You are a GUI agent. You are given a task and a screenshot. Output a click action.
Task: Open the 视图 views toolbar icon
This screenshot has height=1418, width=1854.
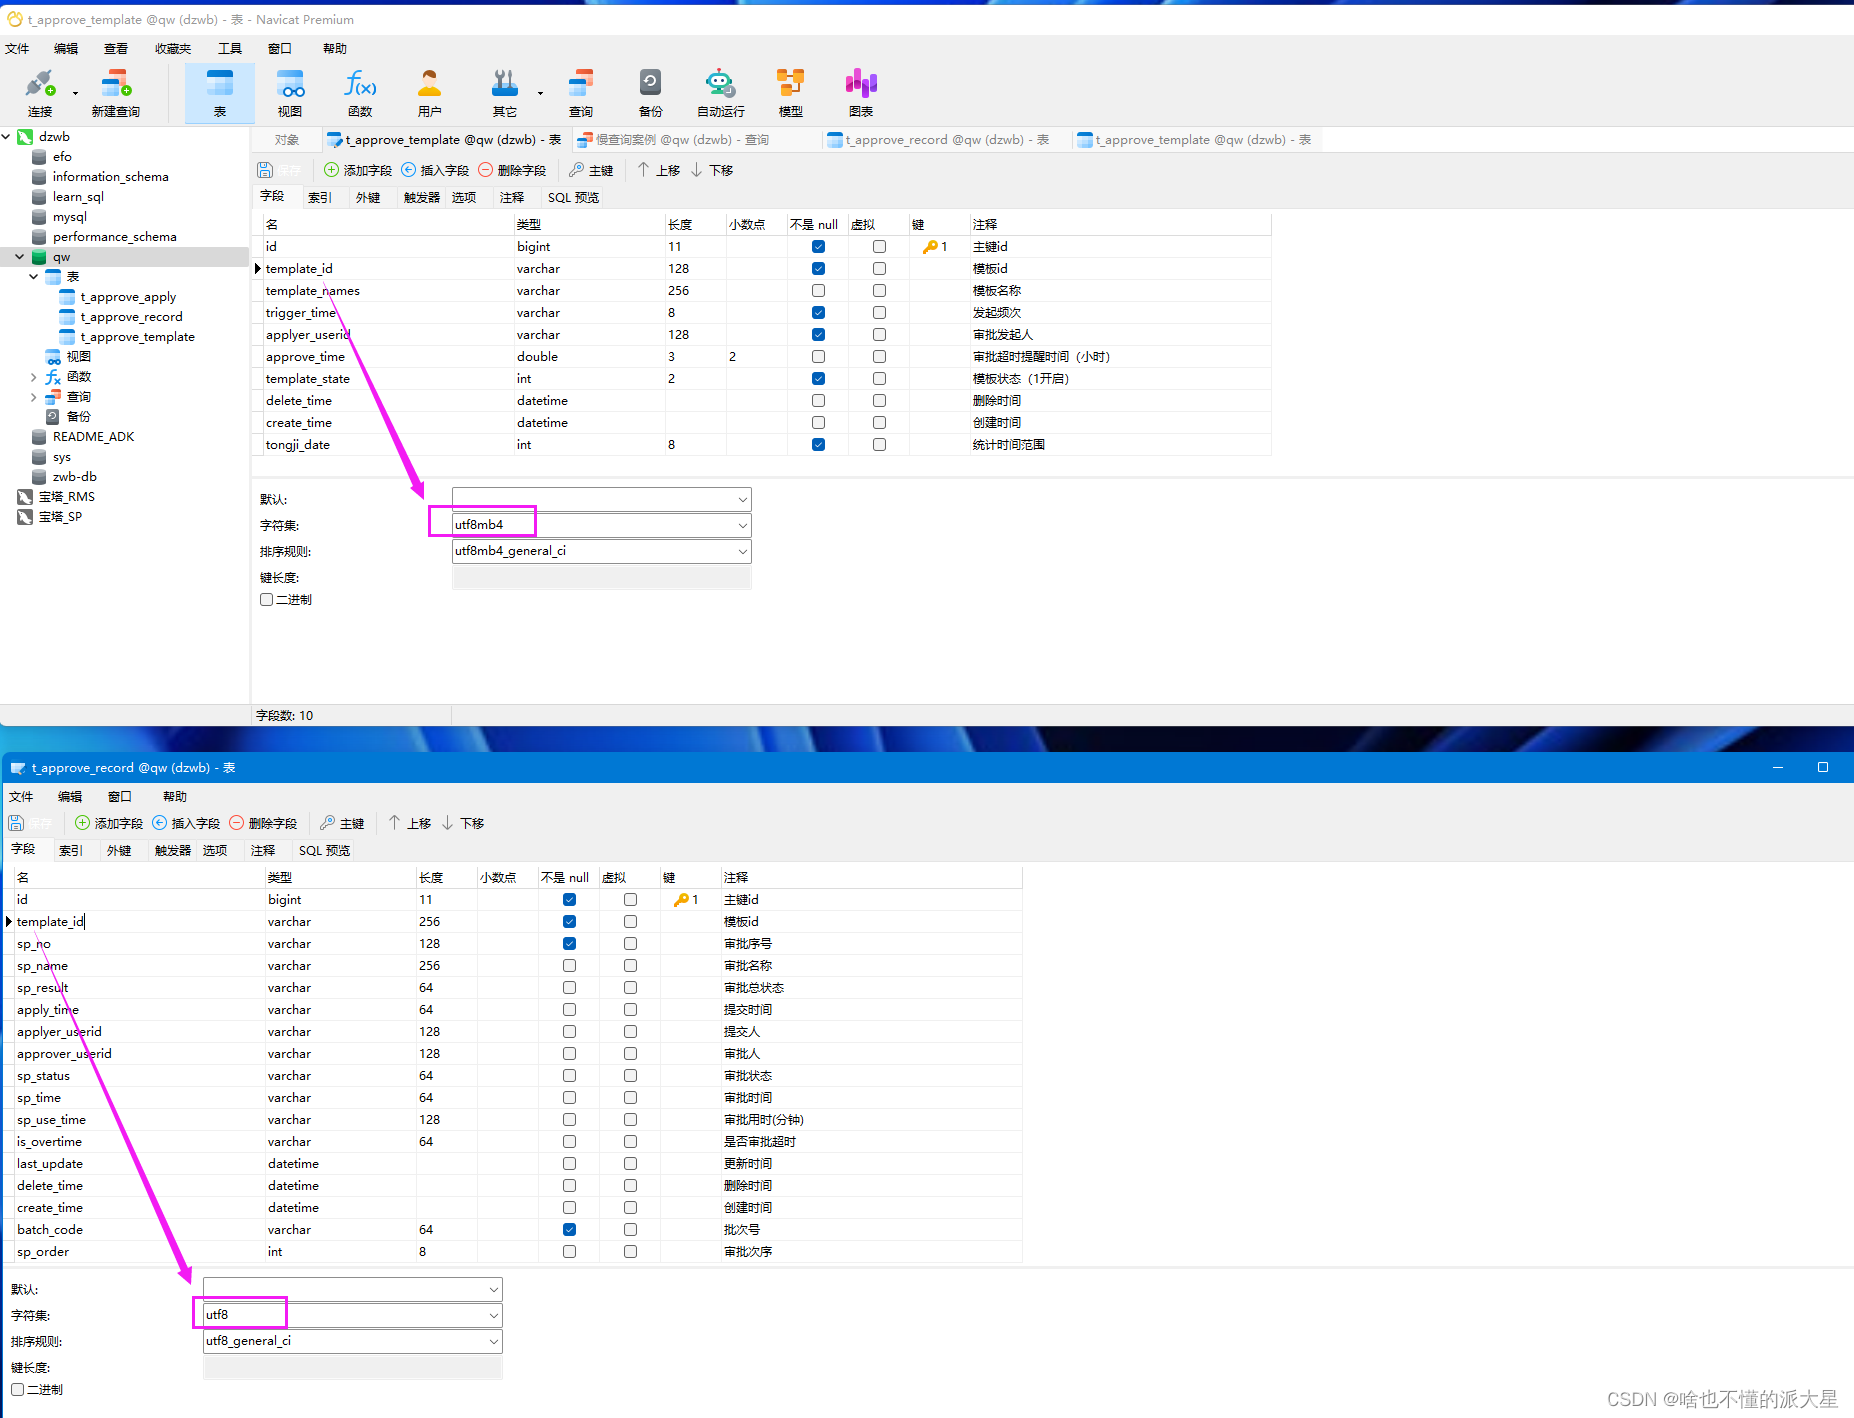point(290,93)
